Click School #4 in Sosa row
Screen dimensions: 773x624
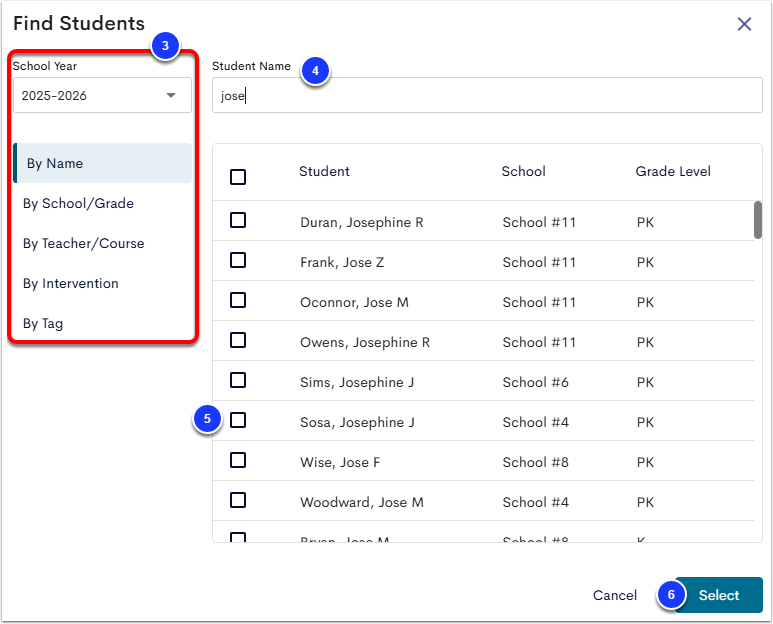pyautogui.click(x=535, y=422)
